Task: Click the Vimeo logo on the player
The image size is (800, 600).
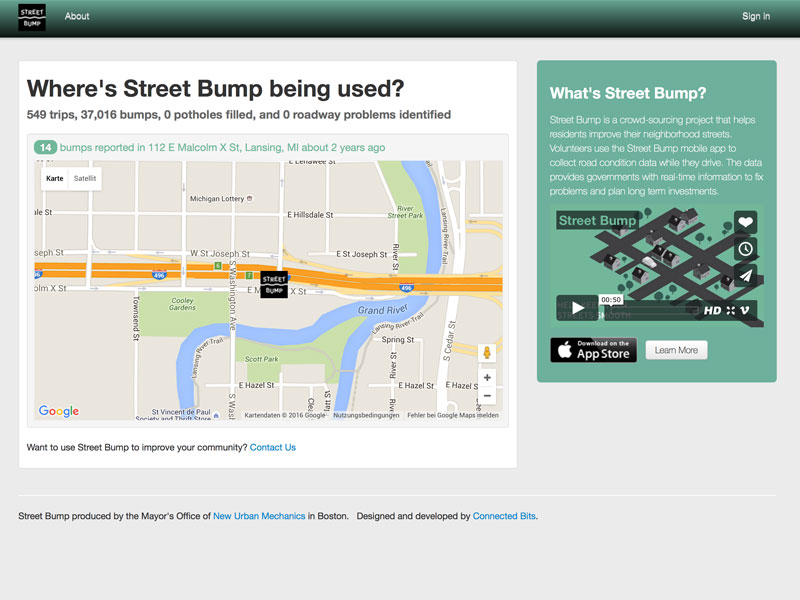Action: pos(745,311)
